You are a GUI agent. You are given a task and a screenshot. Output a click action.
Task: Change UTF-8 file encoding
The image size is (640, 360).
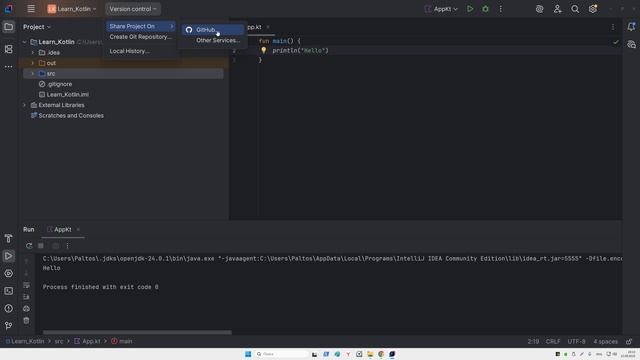pos(576,341)
